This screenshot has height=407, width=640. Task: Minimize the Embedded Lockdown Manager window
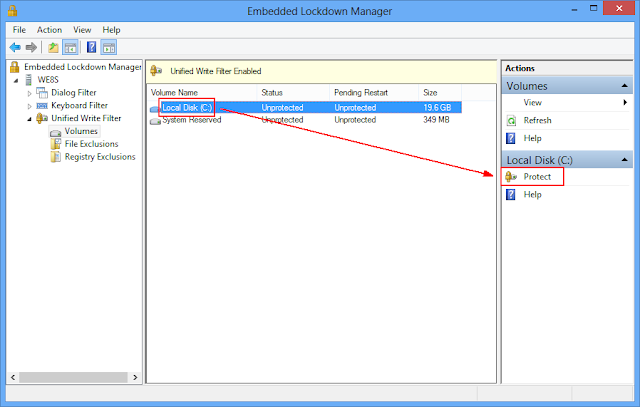[574, 9]
